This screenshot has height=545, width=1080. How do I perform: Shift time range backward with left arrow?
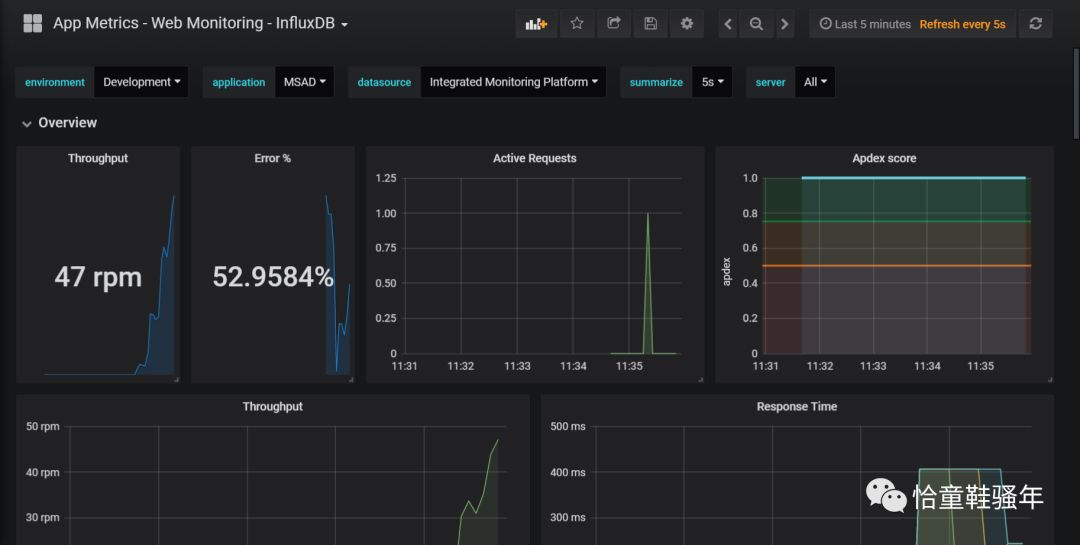click(728, 24)
